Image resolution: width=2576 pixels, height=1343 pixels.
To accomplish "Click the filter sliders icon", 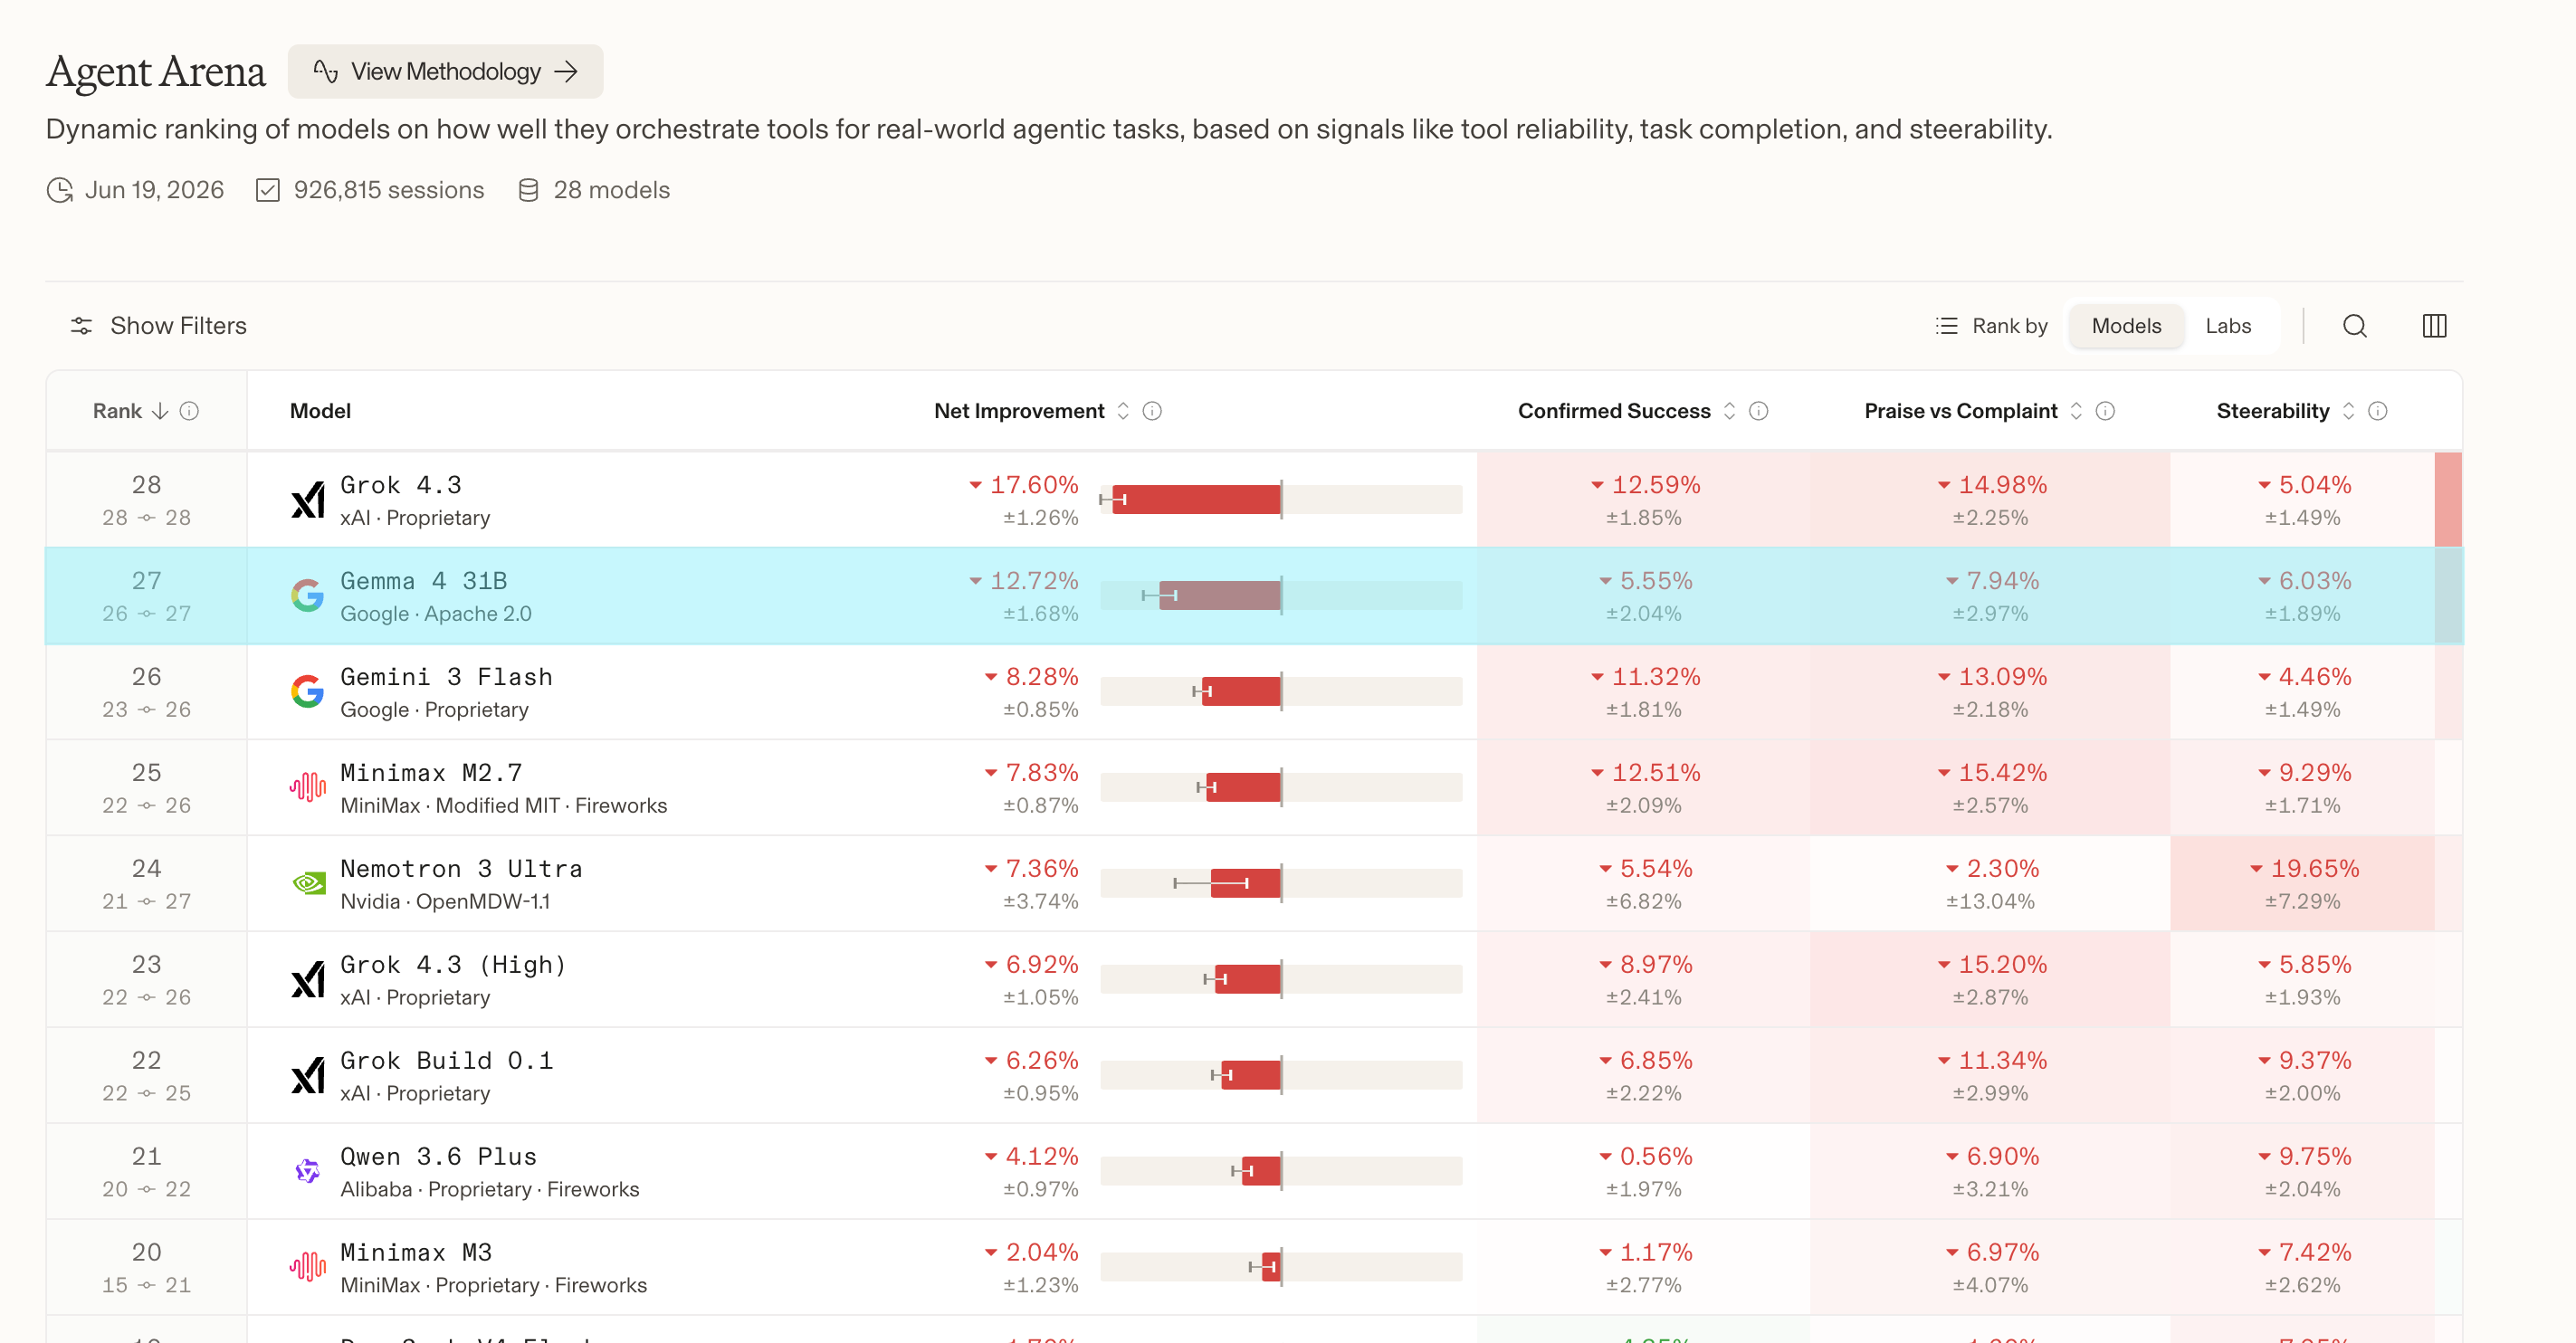I will point(82,326).
